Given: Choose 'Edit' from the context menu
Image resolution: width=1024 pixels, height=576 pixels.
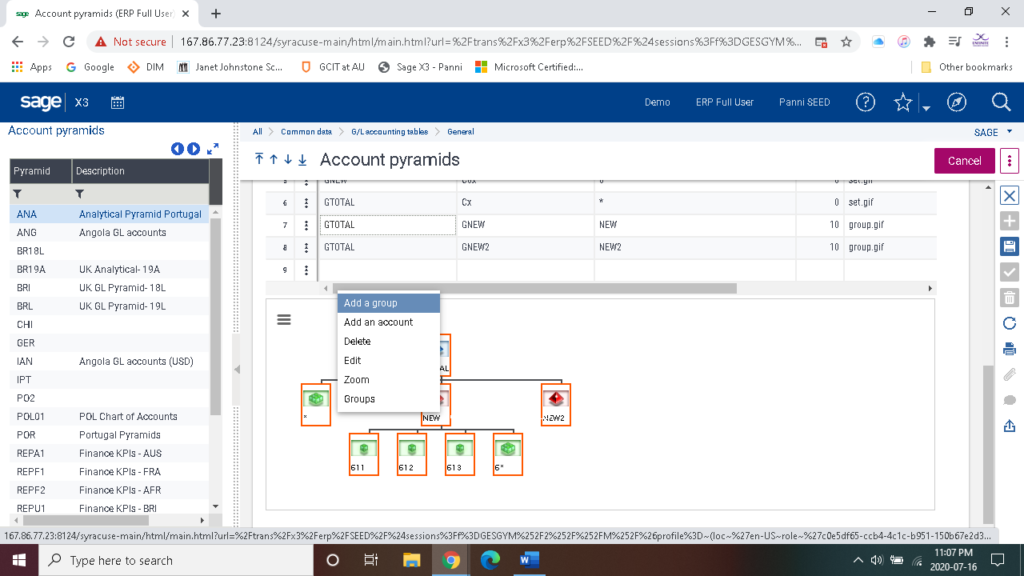Looking at the screenshot, I should [x=352, y=360].
